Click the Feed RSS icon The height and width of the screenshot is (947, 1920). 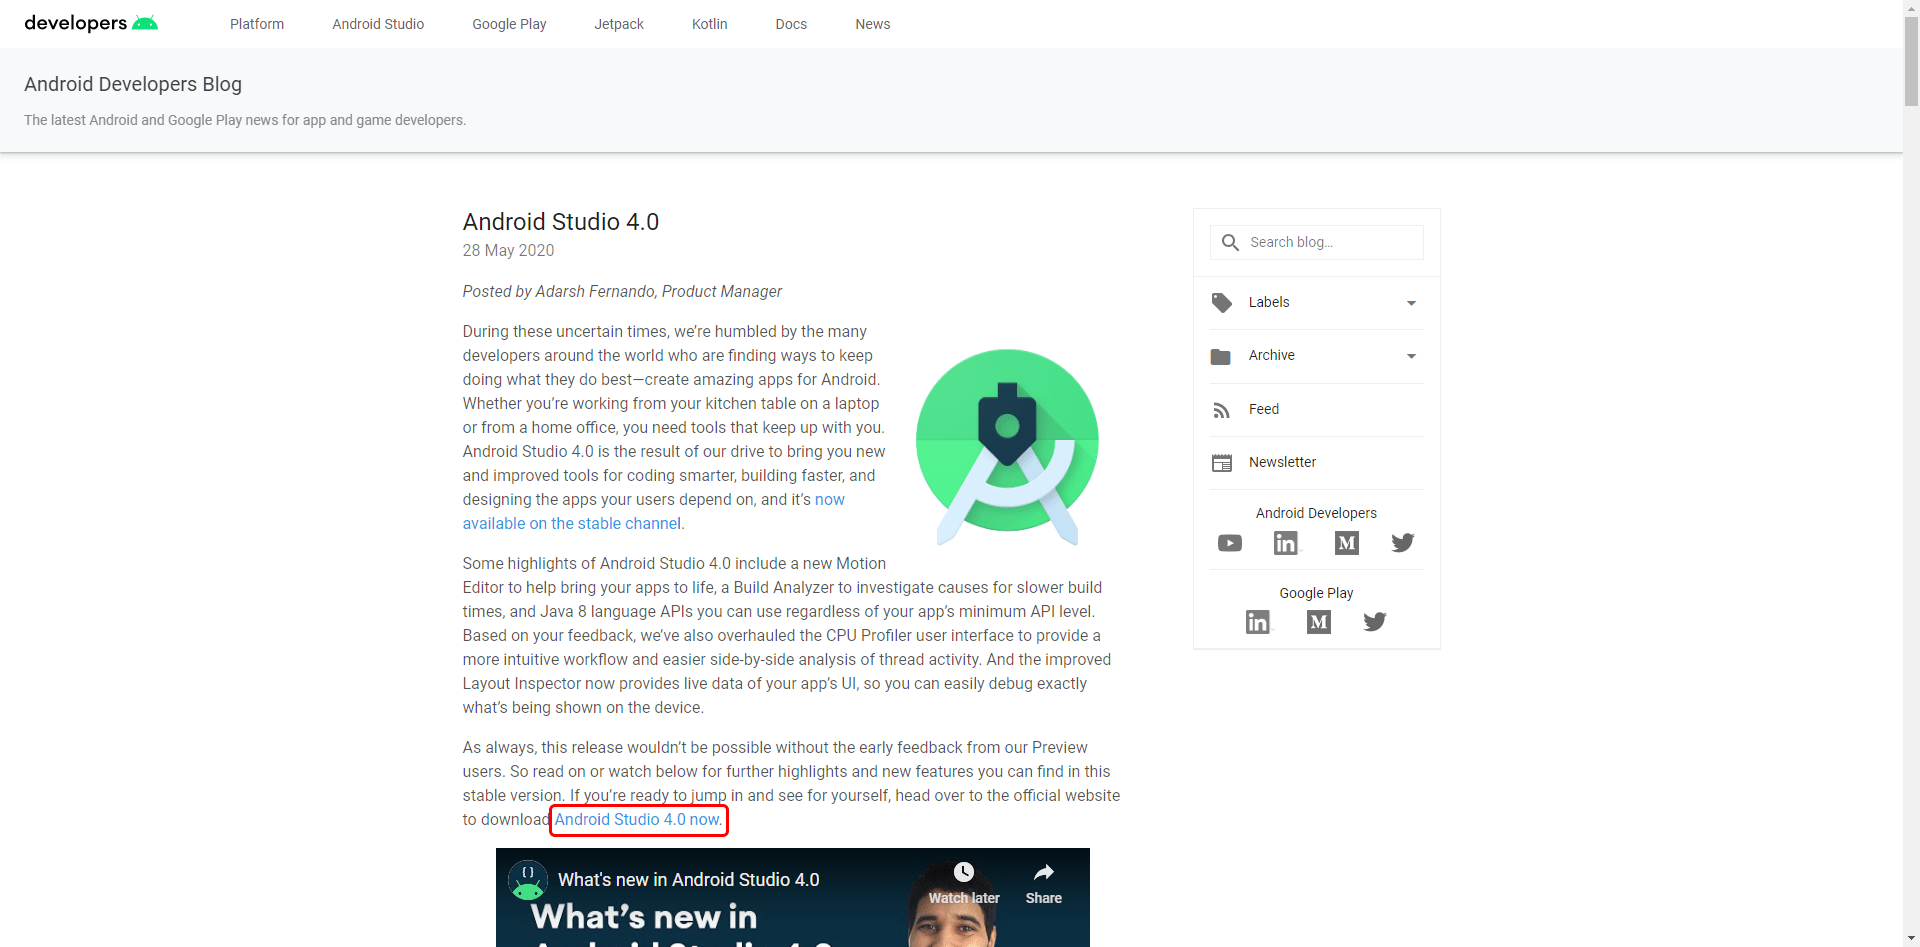pyautogui.click(x=1221, y=410)
